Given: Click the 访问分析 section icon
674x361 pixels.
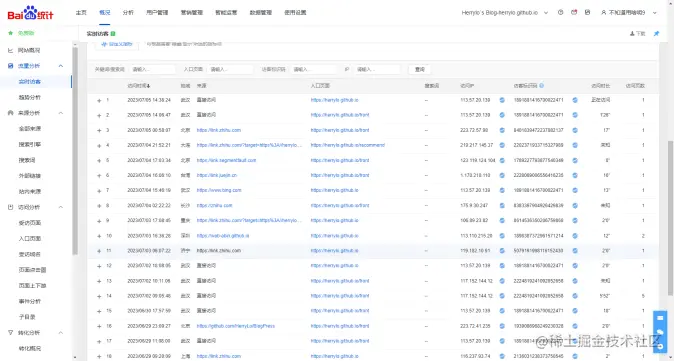Looking at the screenshot, I should point(11,207).
